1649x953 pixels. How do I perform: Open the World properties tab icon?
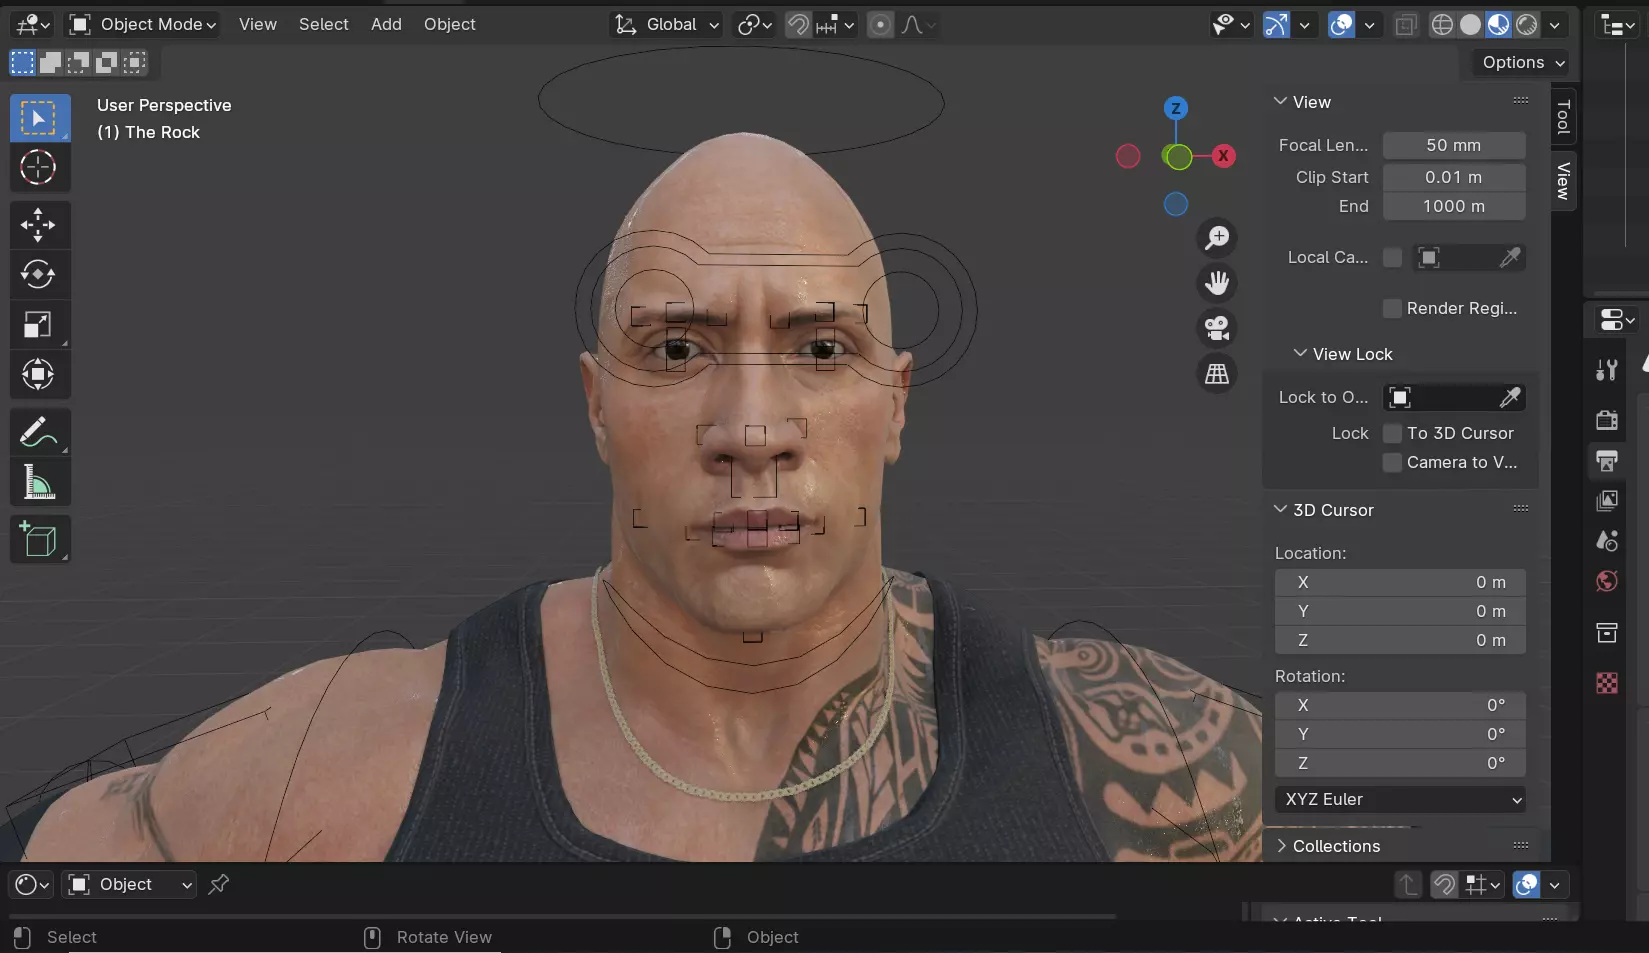pyautogui.click(x=1607, y=582)
